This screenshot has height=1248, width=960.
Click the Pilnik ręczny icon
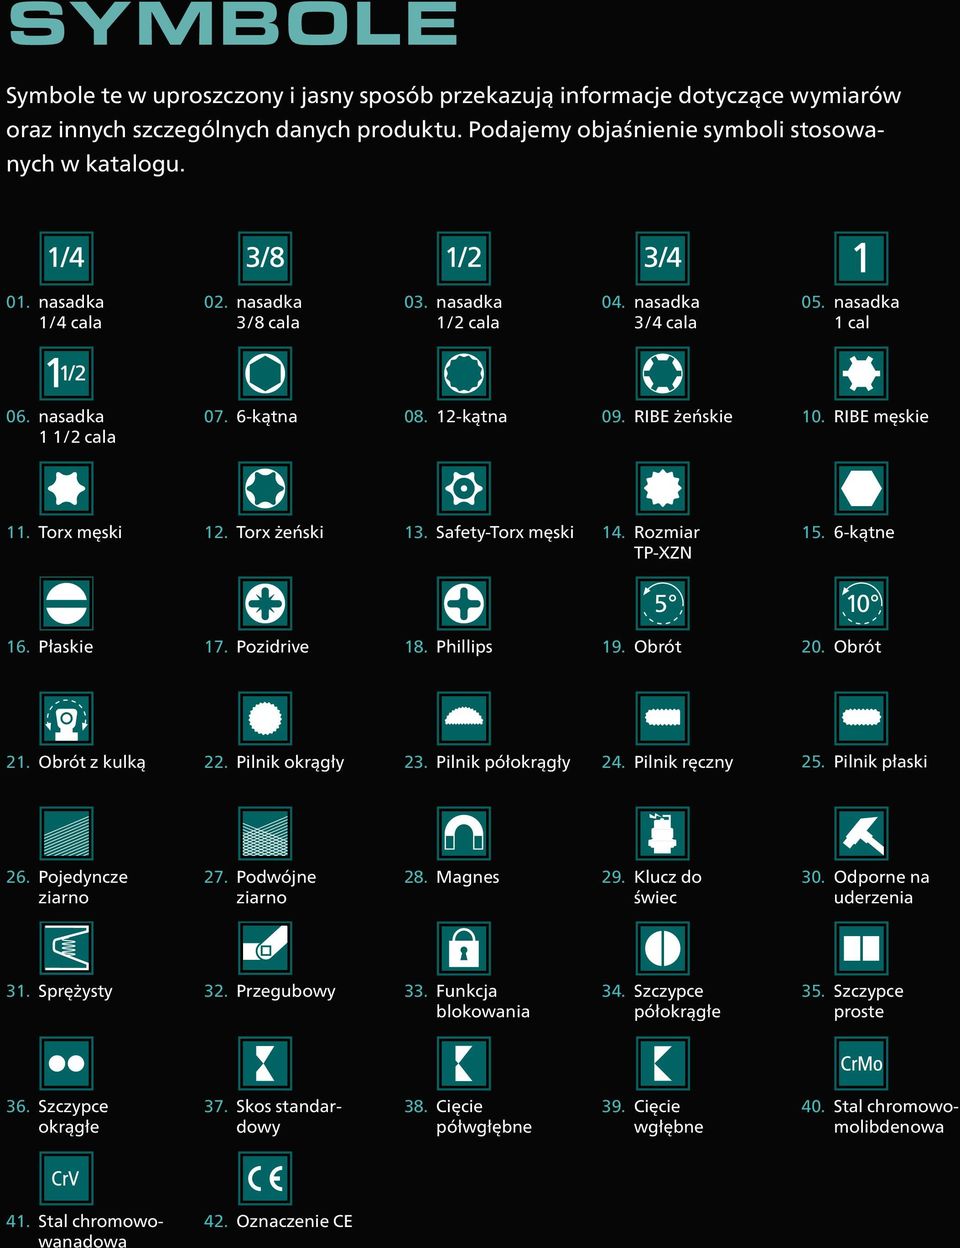click(x=662, y=718)
